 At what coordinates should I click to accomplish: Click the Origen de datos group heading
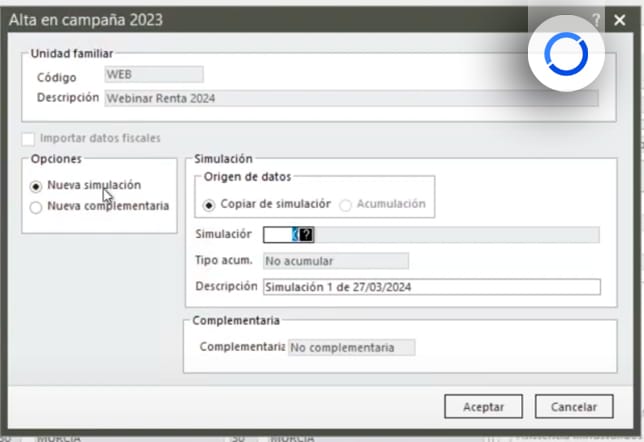(247, 177)
